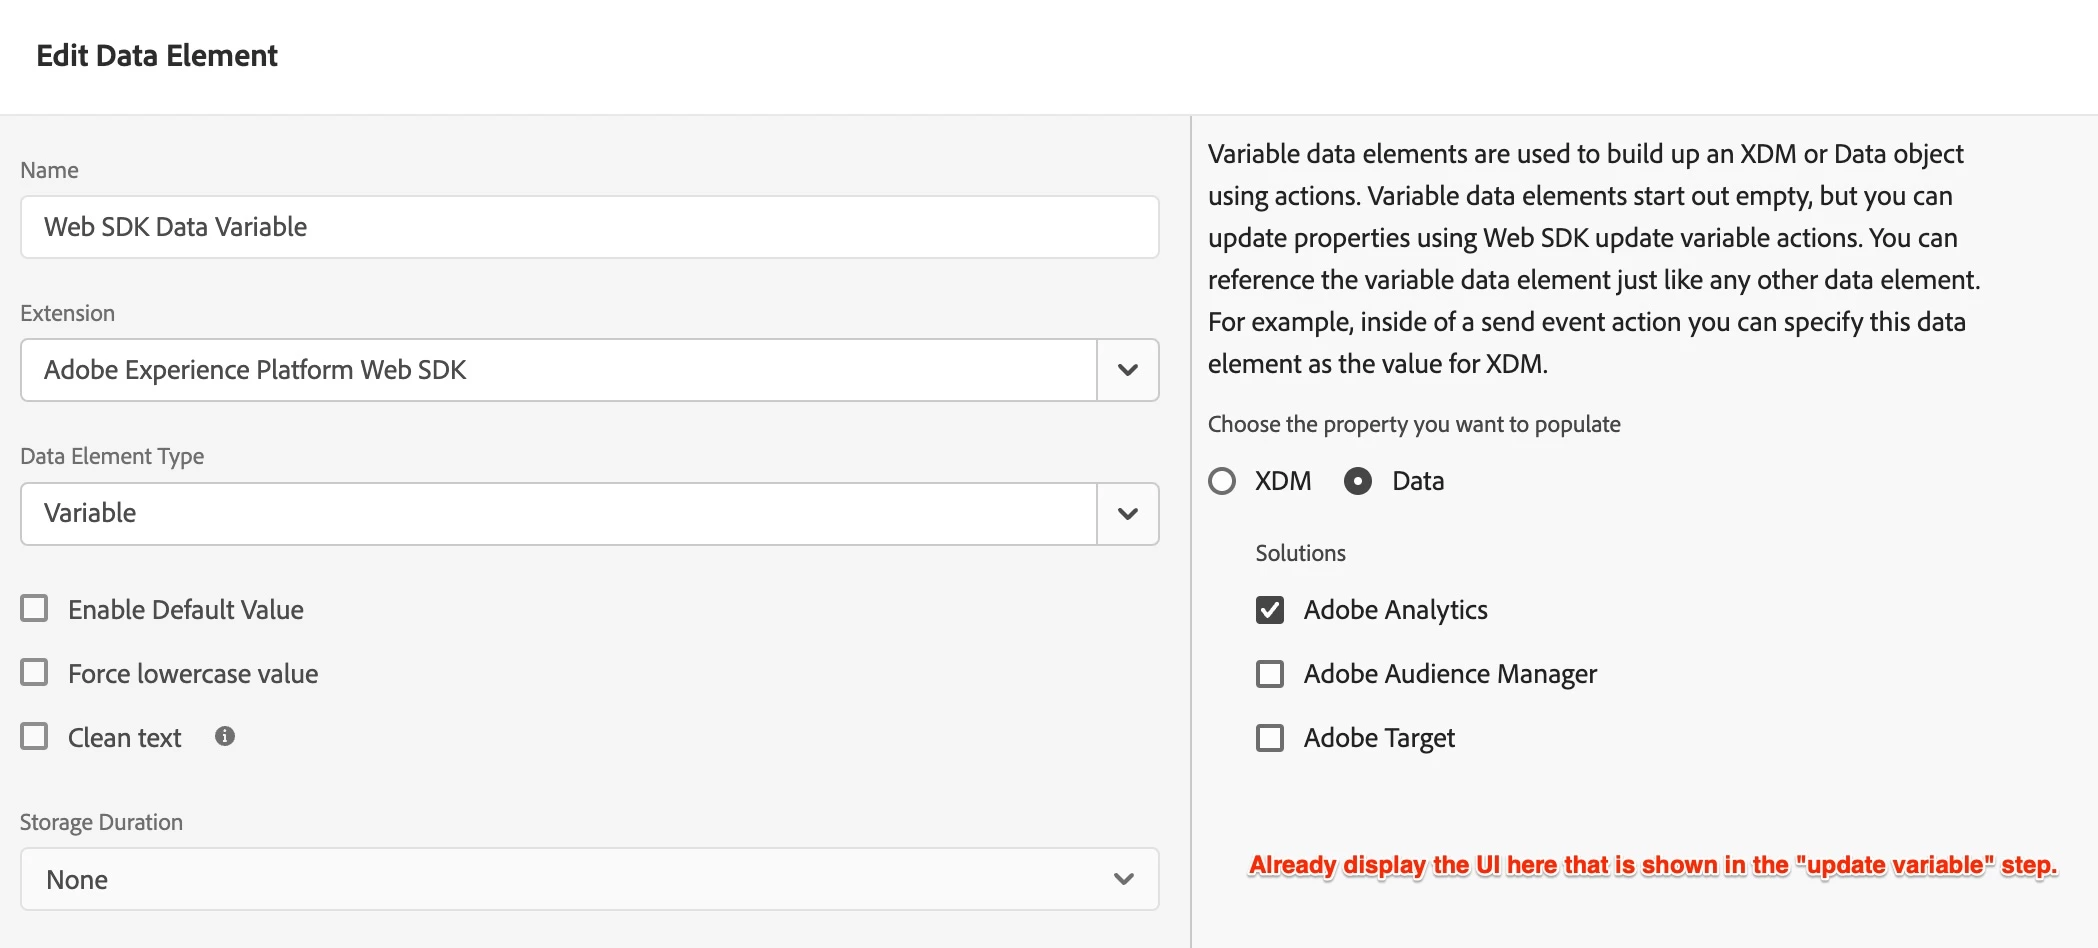Click the chevron arrow of Data Element Type

tap(1128, 514)
